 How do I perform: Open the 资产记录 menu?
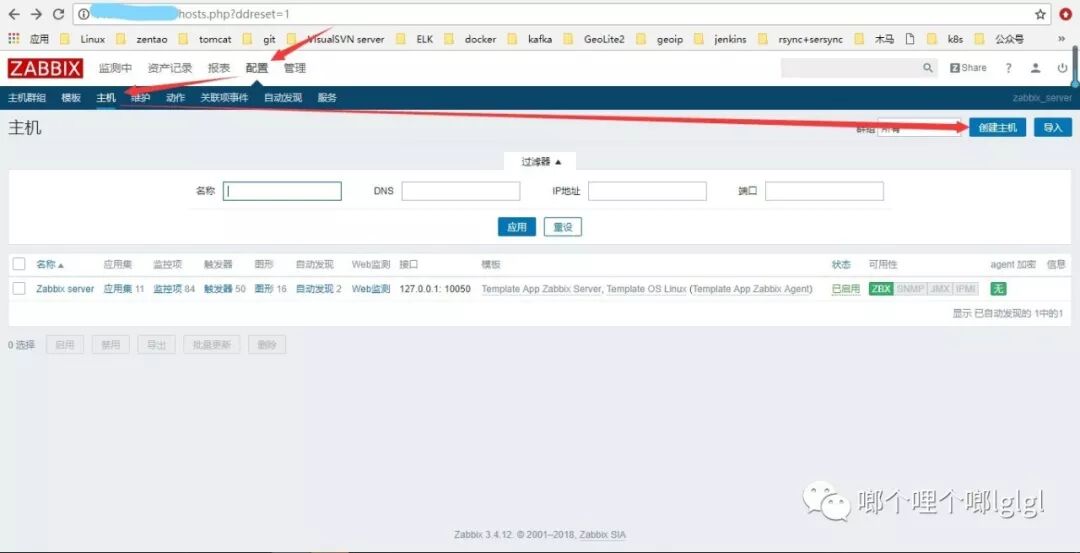[x=169, y=68]
